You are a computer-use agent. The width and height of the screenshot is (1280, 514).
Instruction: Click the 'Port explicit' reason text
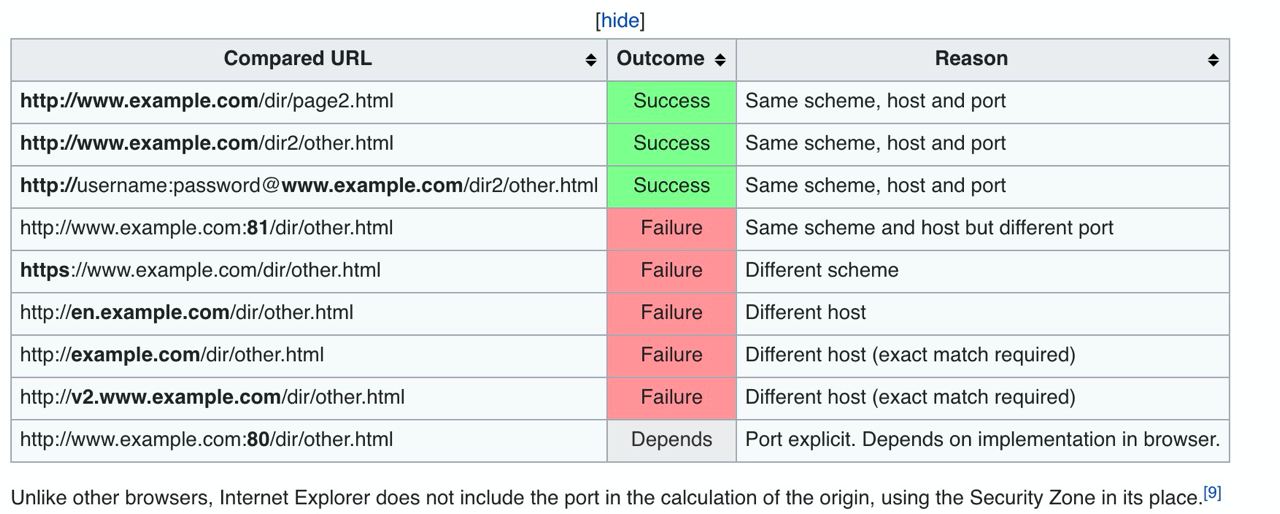pos(982,440)
